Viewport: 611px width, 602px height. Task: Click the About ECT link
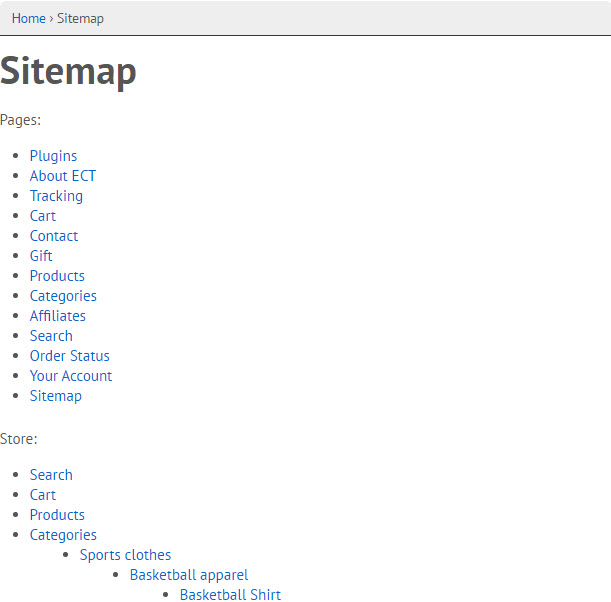click(x=63, y=176)
